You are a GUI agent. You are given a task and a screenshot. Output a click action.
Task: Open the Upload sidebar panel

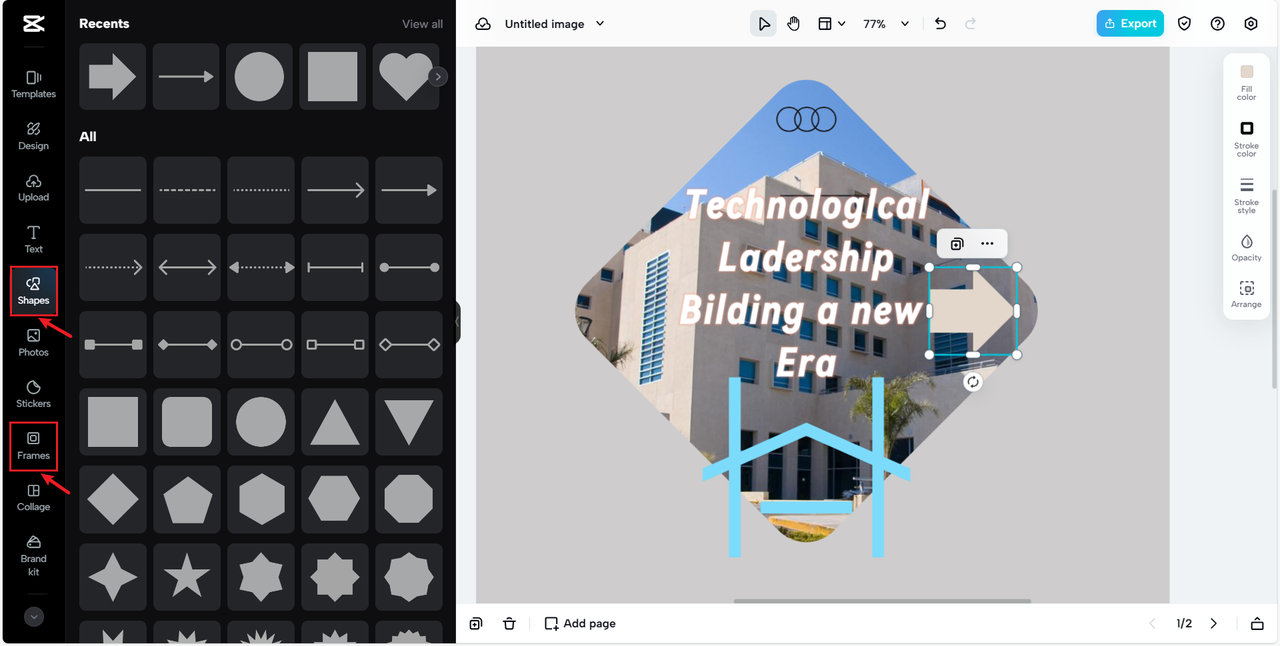tap(33, 188)
